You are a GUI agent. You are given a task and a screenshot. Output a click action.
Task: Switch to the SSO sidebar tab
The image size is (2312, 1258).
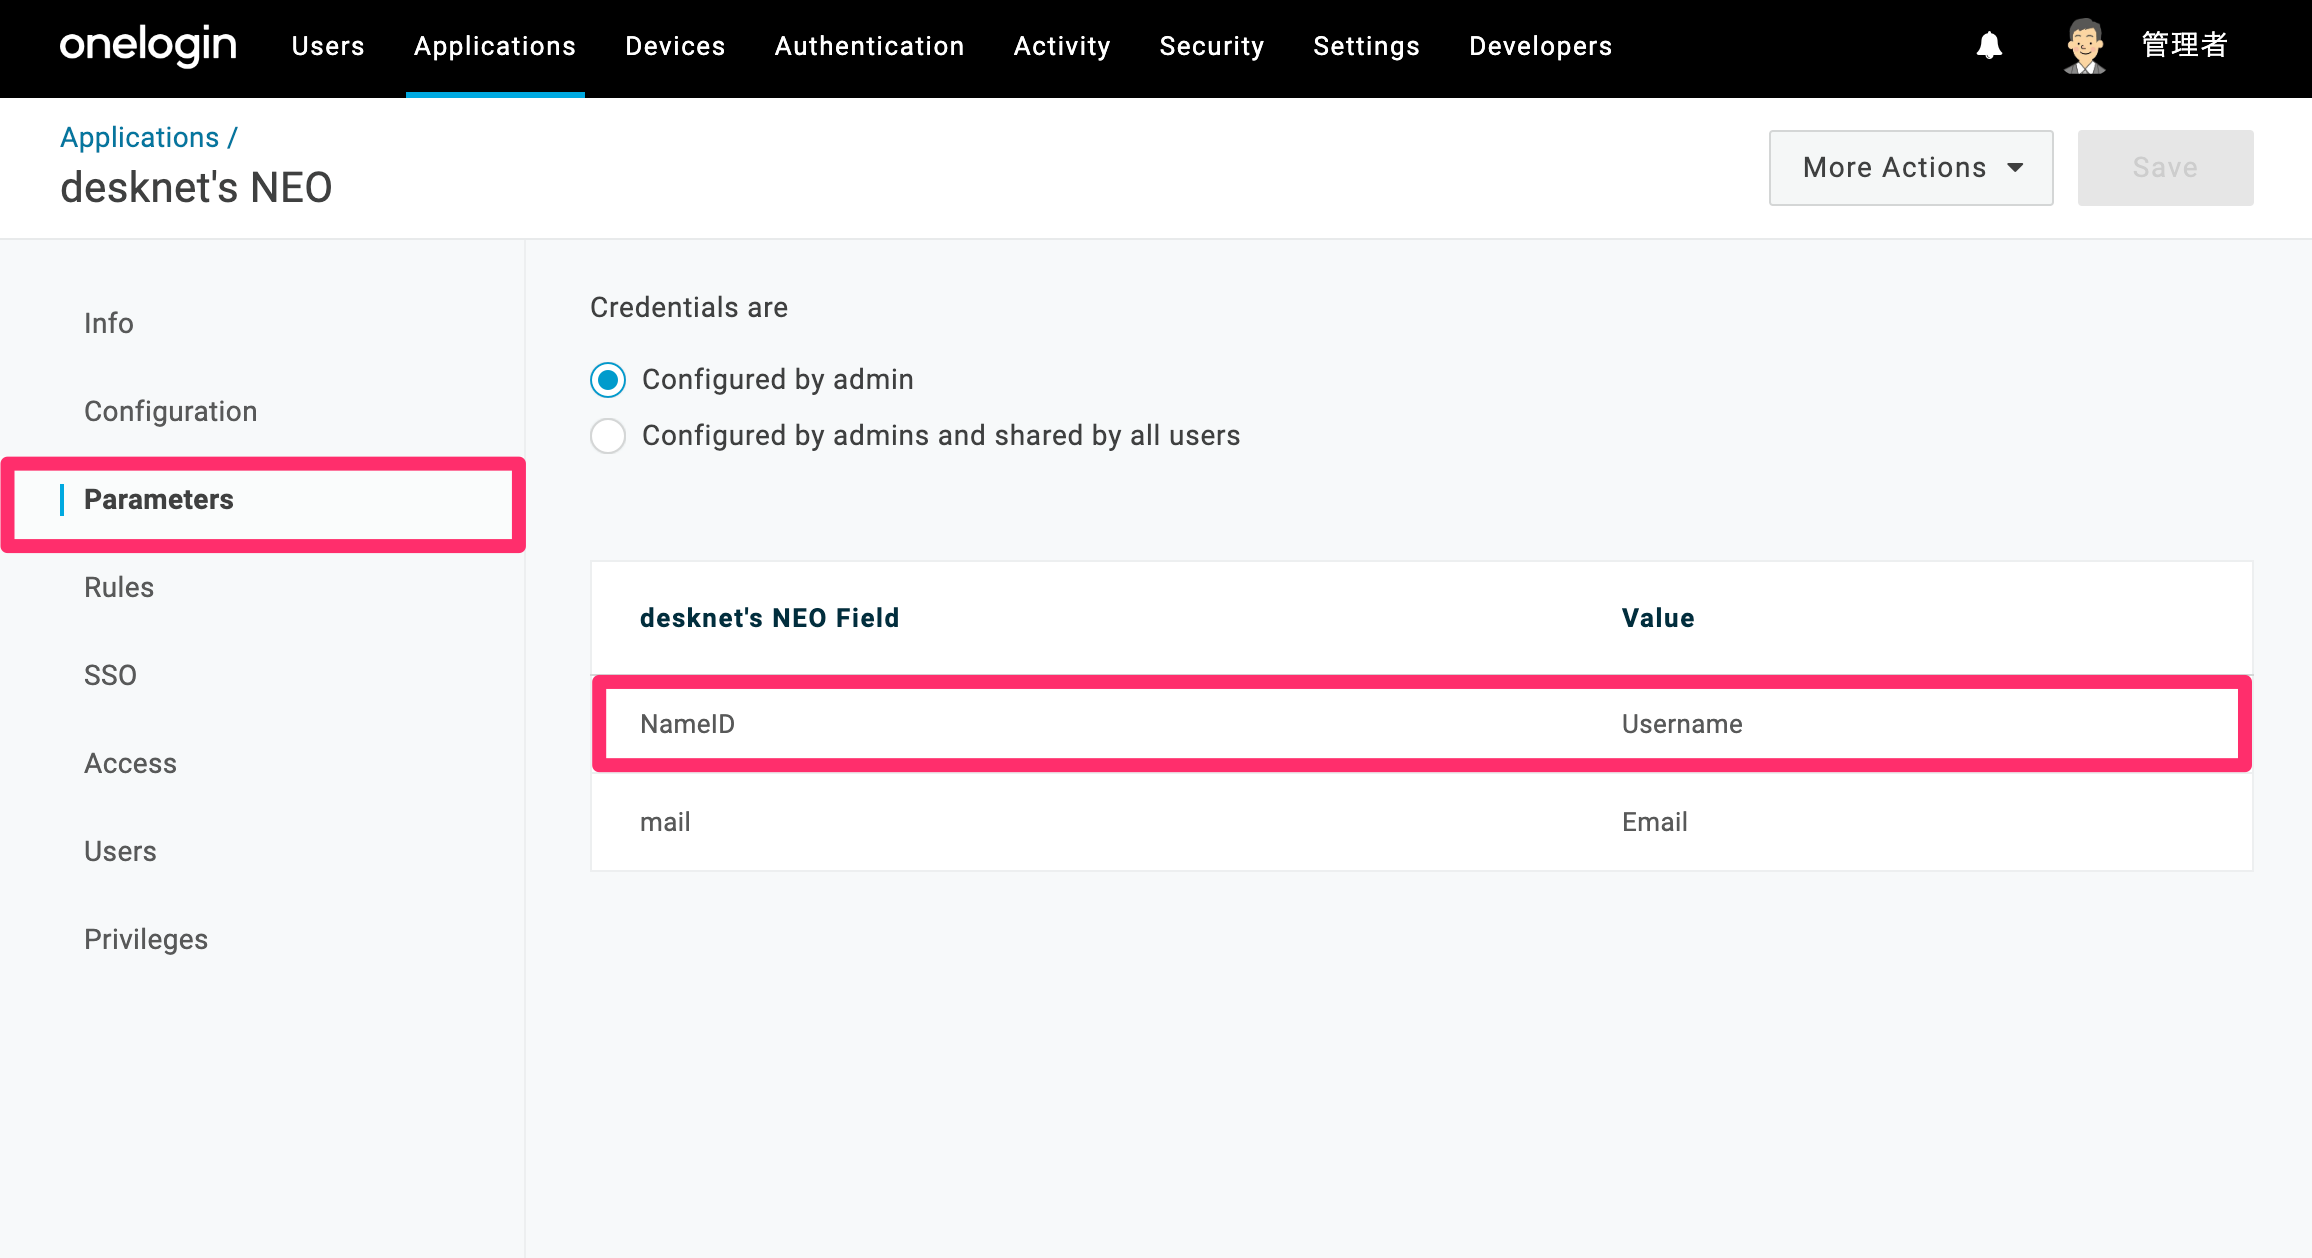(x=110, y=675)
